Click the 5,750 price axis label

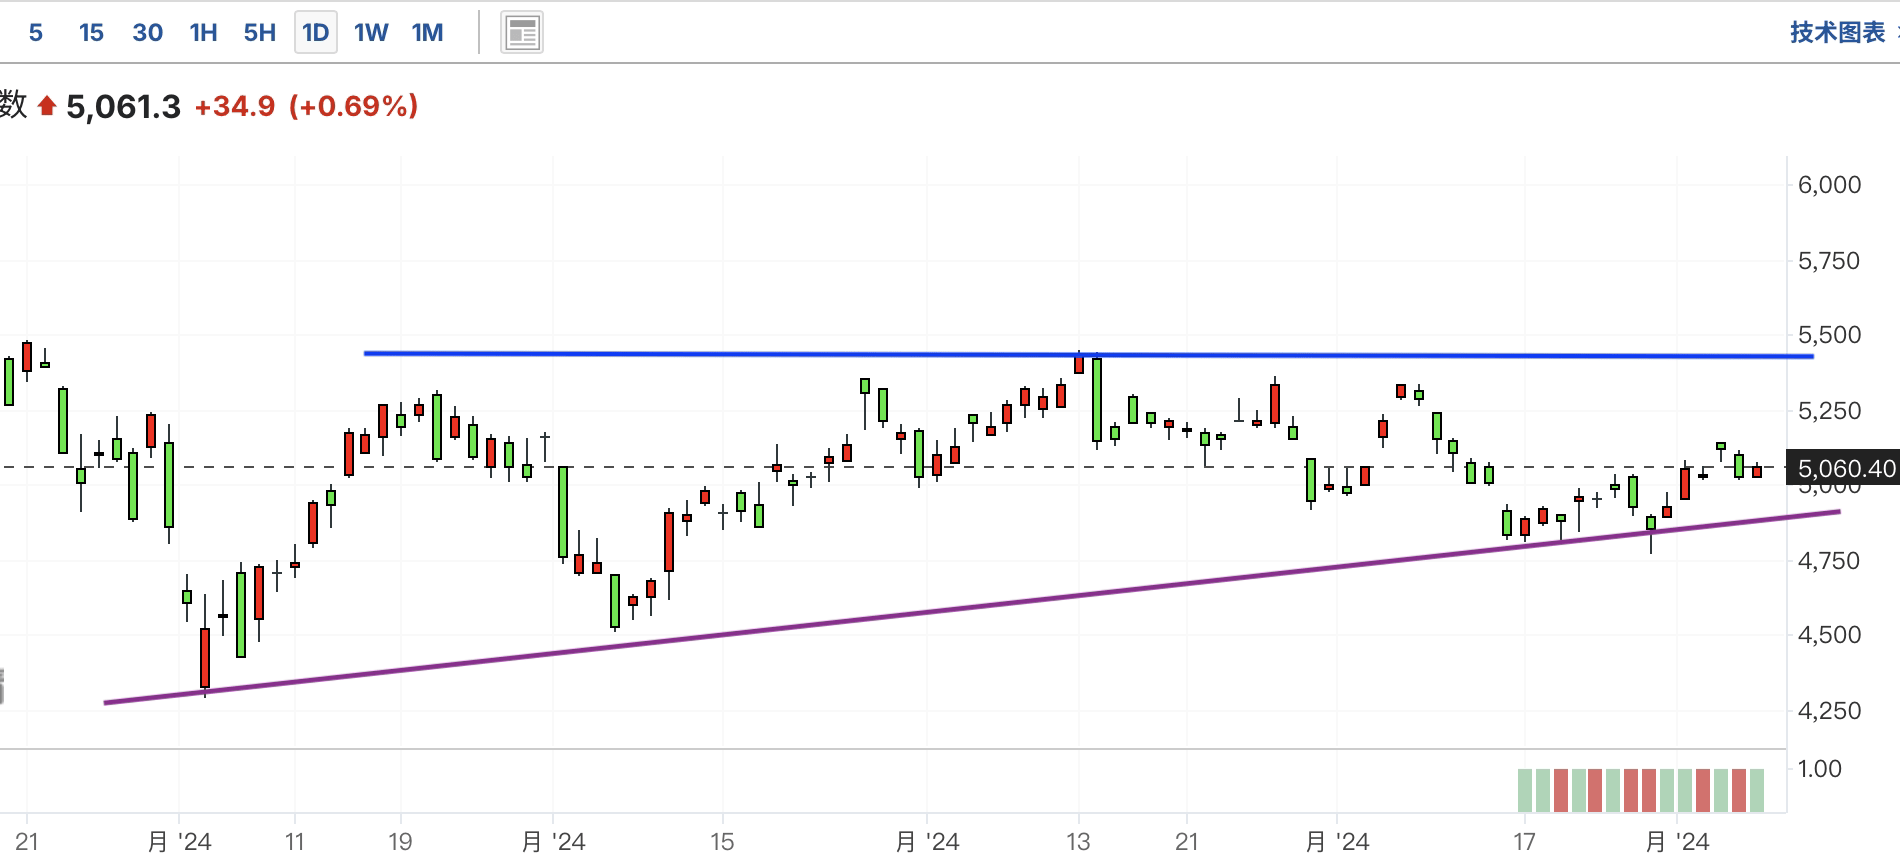pos(1829,261)
